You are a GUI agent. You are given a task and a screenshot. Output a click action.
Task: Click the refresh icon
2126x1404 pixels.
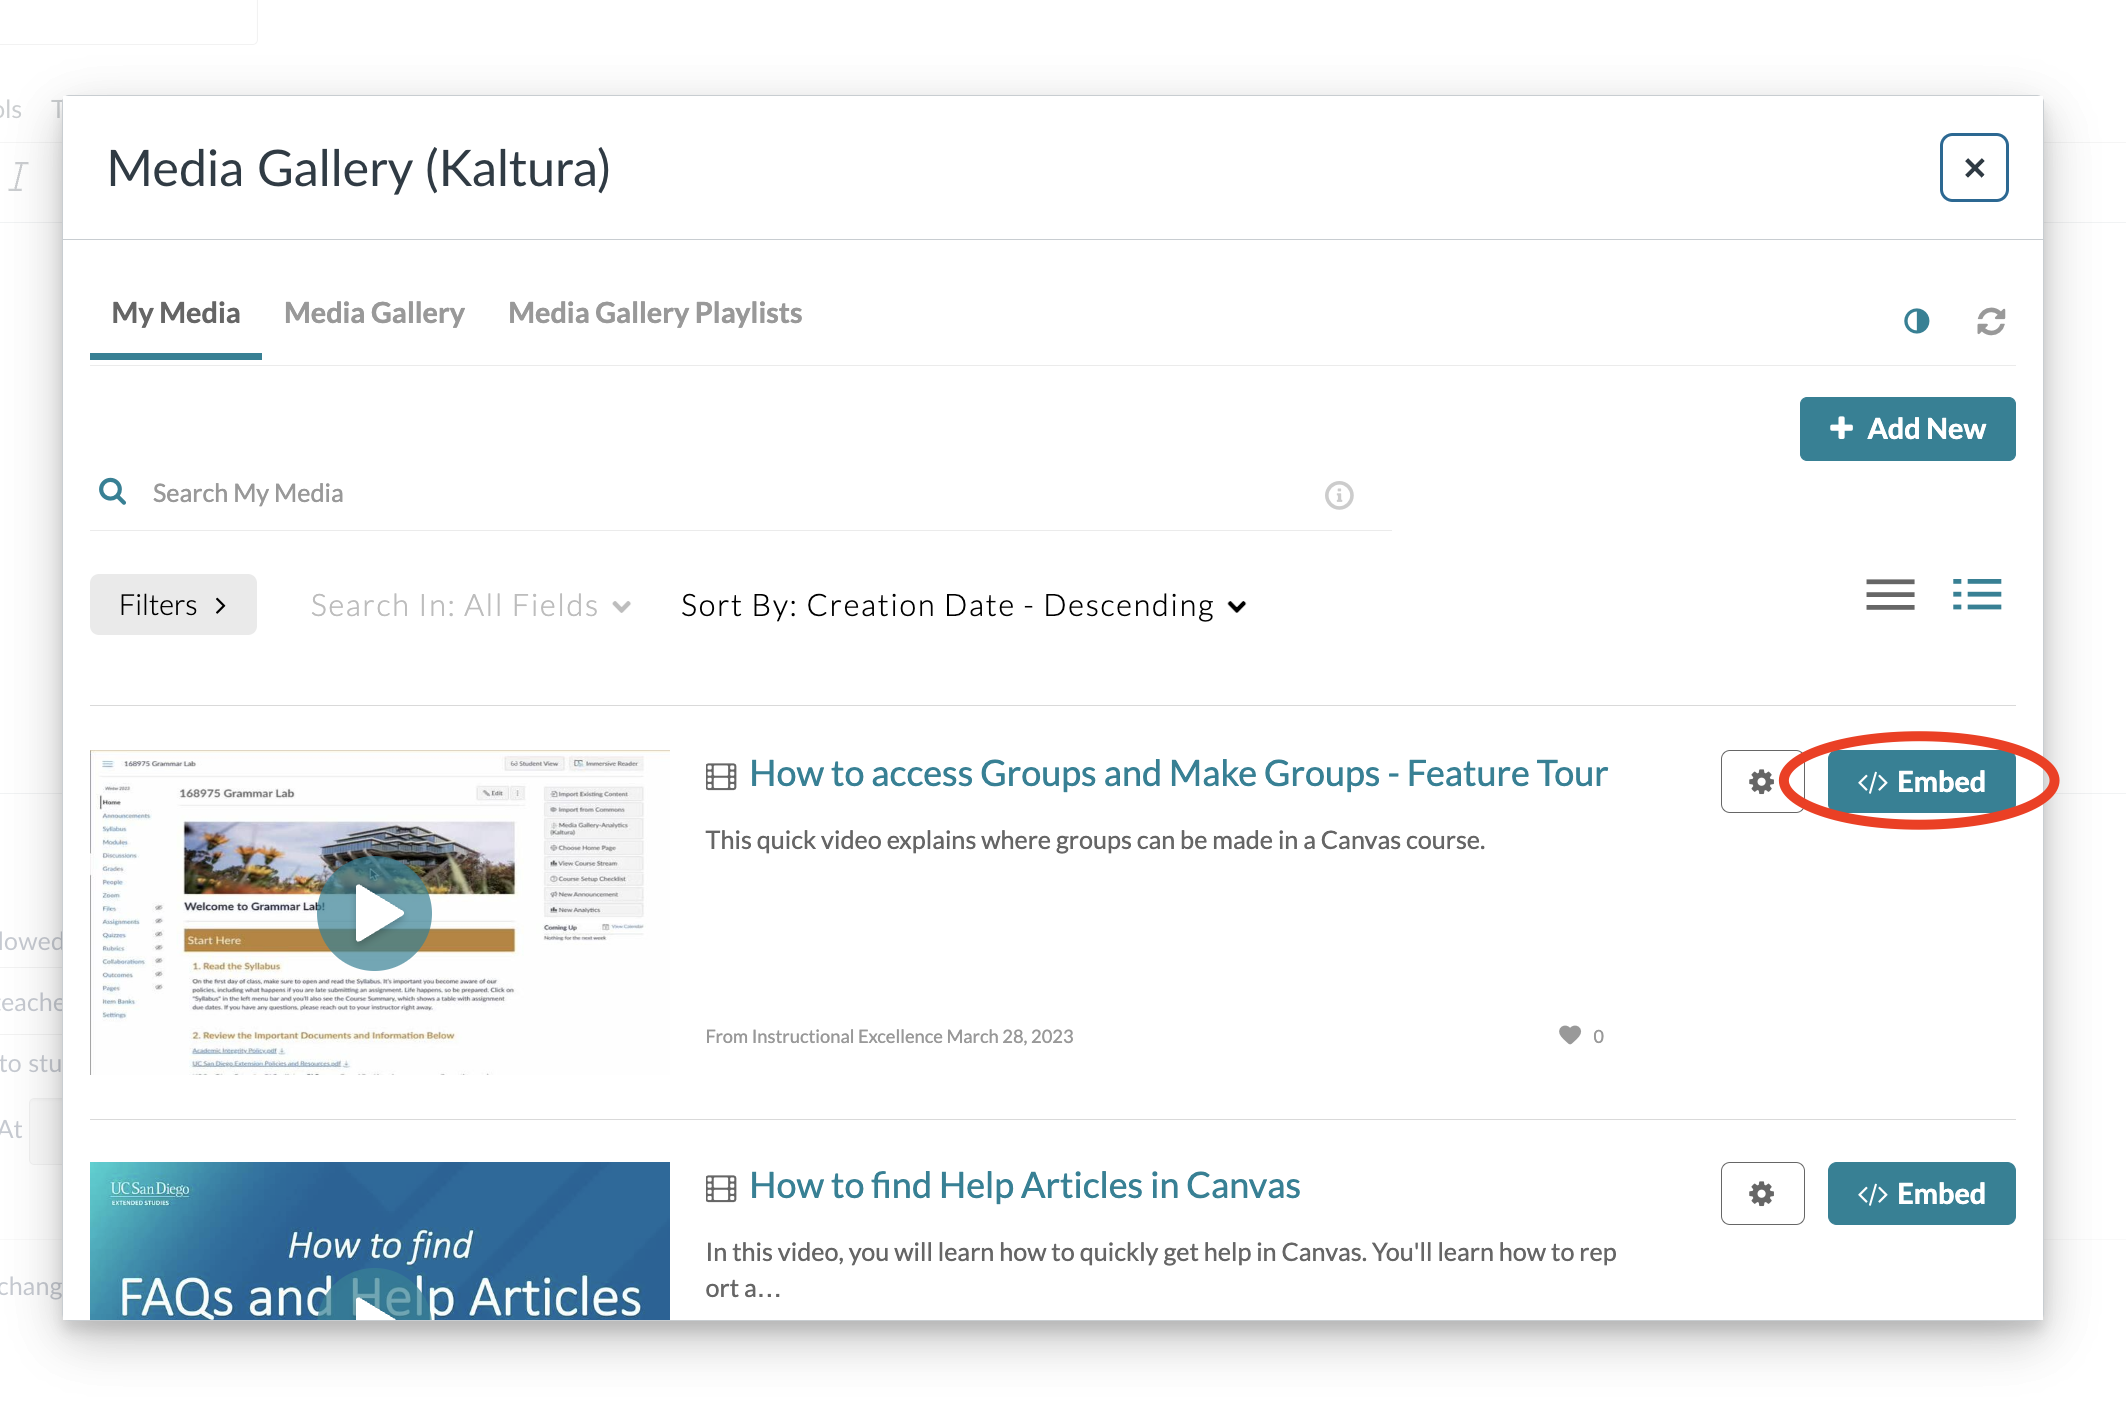coord(1991,321)
